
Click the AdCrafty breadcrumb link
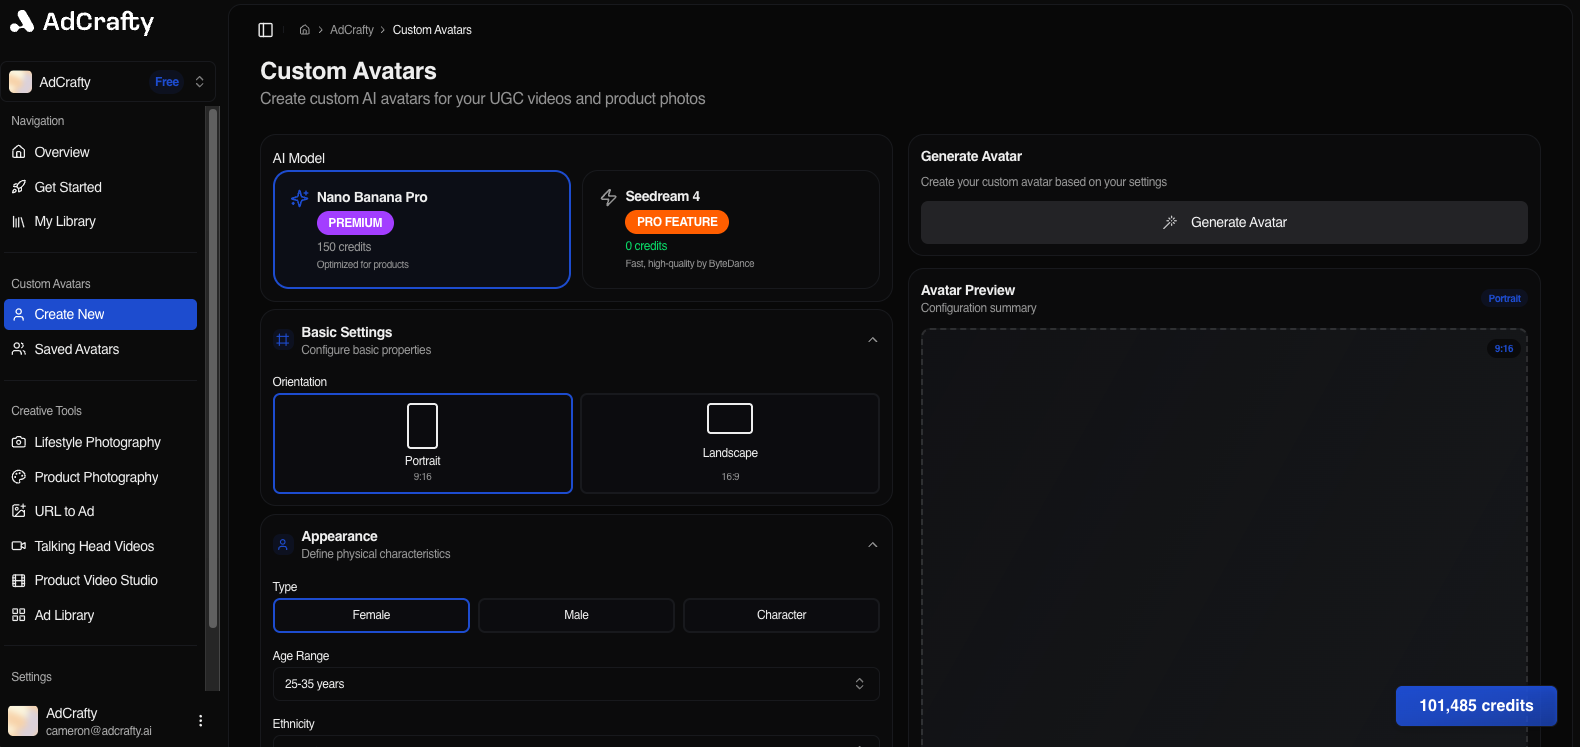coord(352,30)
